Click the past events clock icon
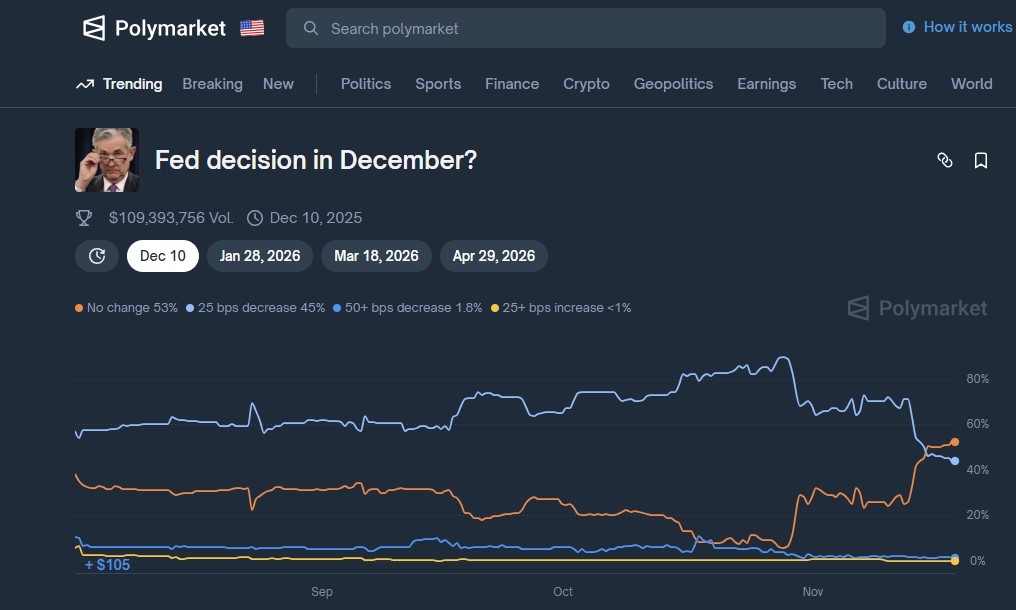The height and width of the screenshot is (610, 1016). (97, 256)
